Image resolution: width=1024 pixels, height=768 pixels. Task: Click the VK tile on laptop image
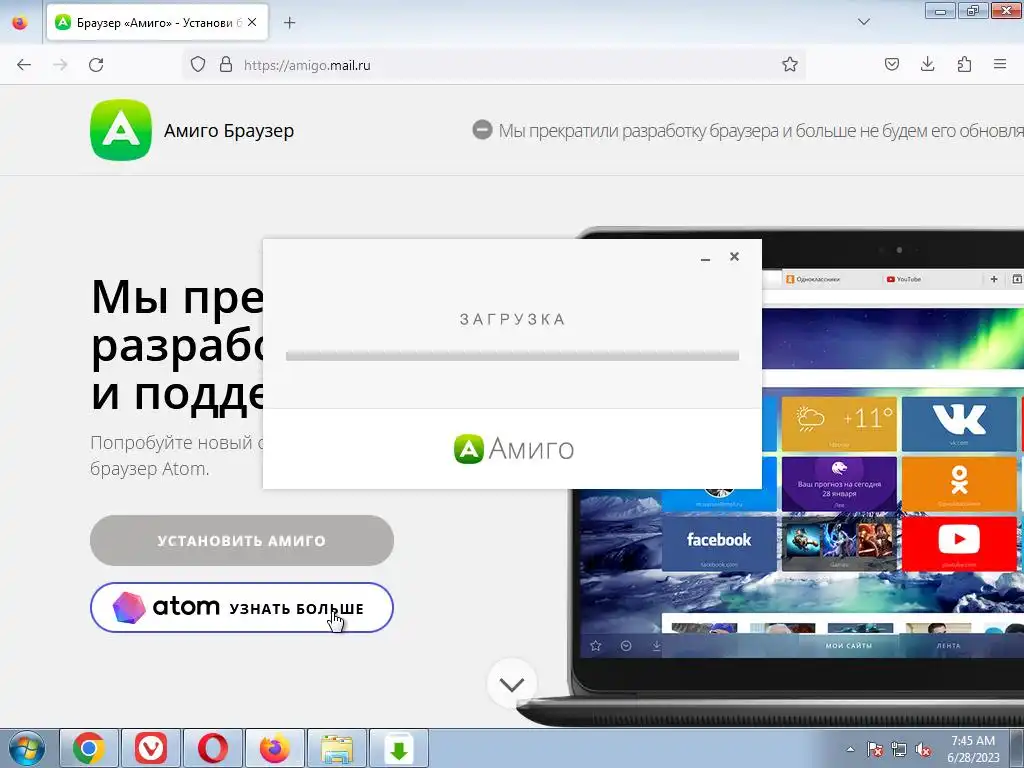(x=959, y=423)
